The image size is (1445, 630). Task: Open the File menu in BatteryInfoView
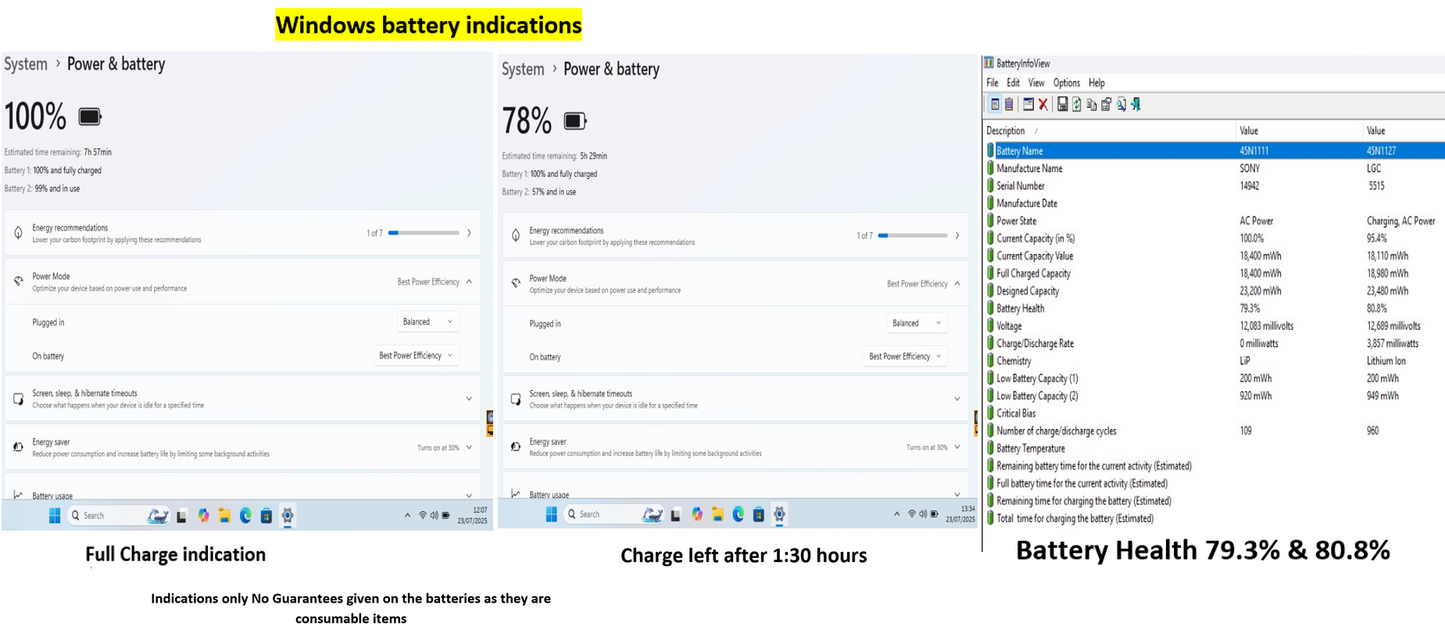(x=992, y=83)
